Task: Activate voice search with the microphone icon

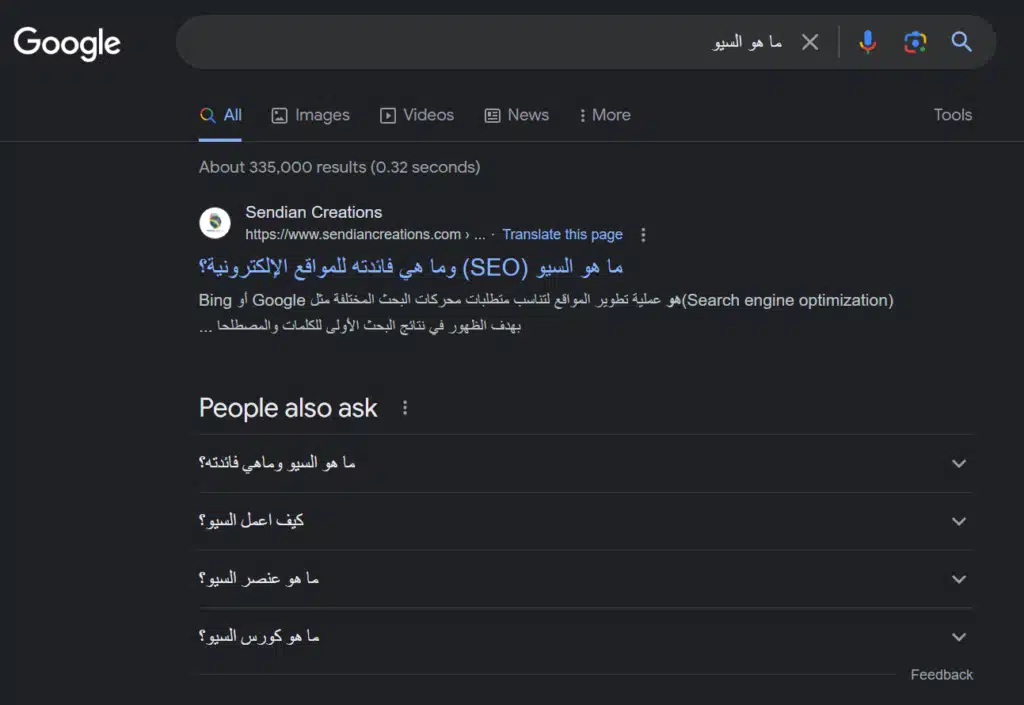Action: click(866, 42)
